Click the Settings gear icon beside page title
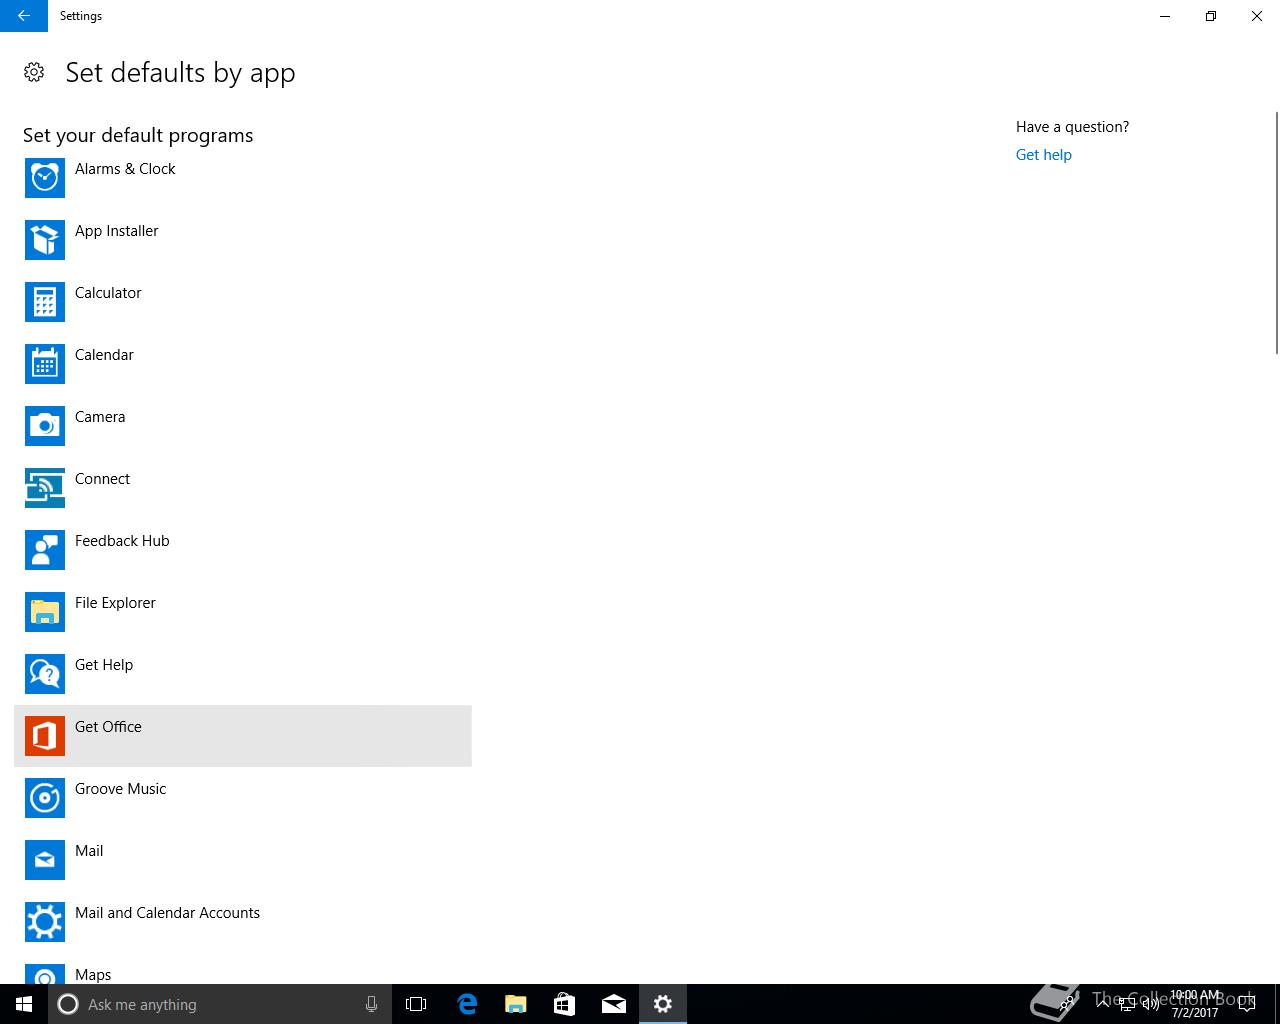Viewport: 1280px width, 1024px height. [x=34, y=72]
